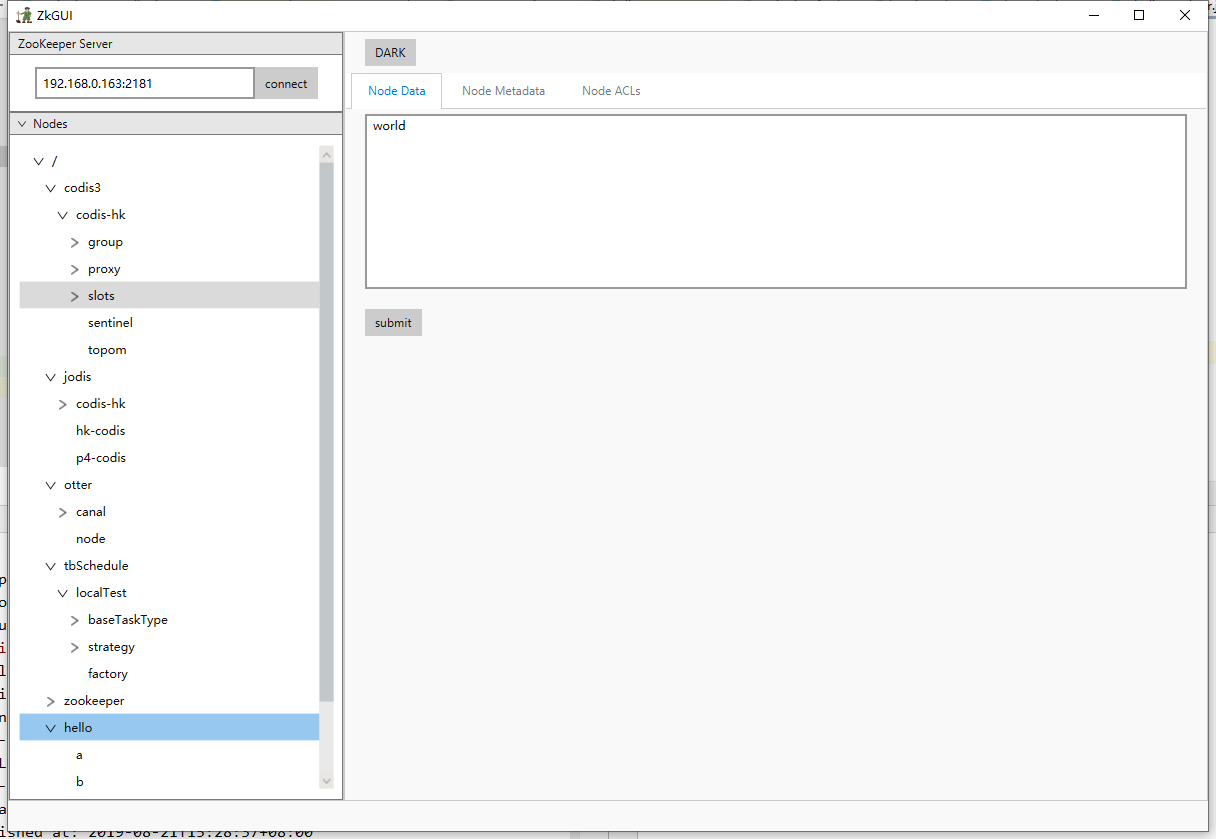Expand the proxy node
Image resolution: width=1216 pixels, height=839 pixels.
click(x=75, y=269)
